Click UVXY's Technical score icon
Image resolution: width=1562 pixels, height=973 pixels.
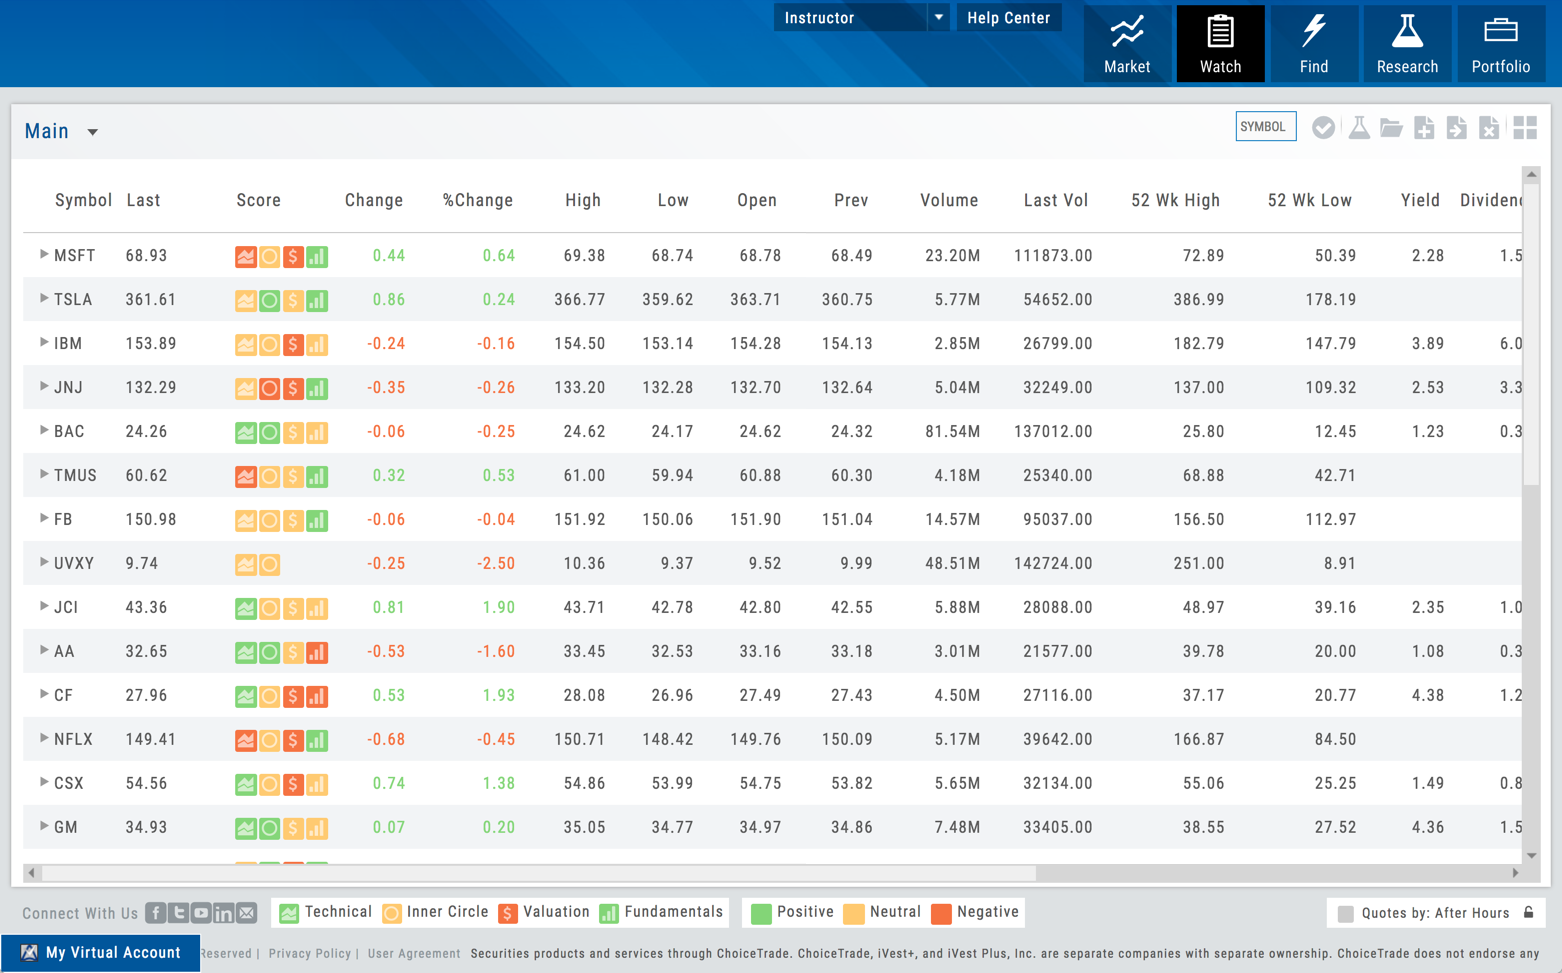pyautogui.click(x=246, y=565)
